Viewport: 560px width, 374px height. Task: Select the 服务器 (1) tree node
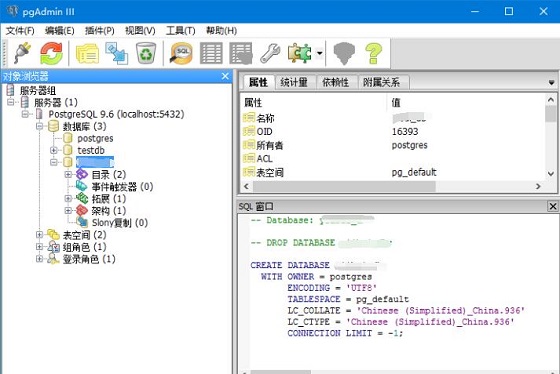[x=55, y=103]
